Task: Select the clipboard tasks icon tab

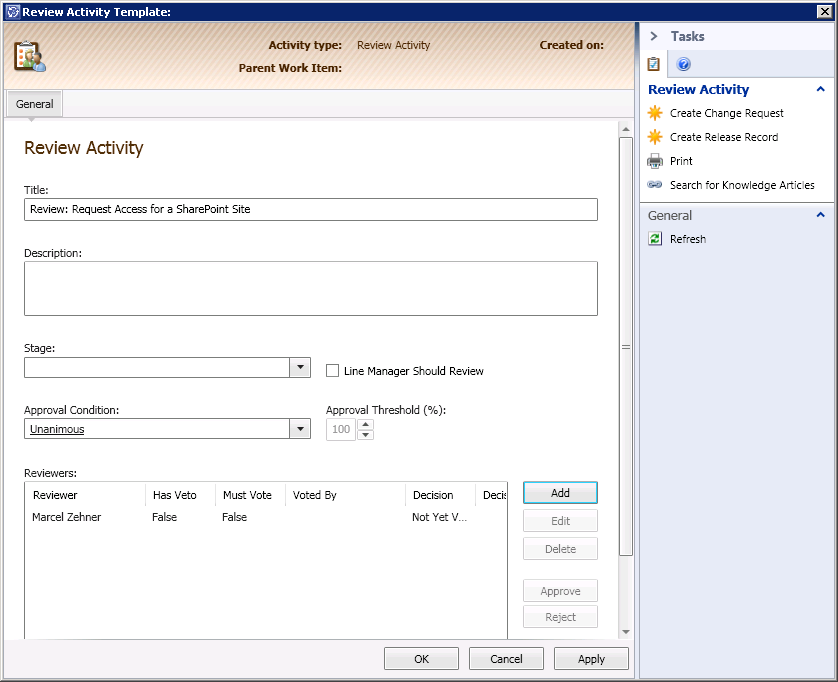Action: (654, 64)
